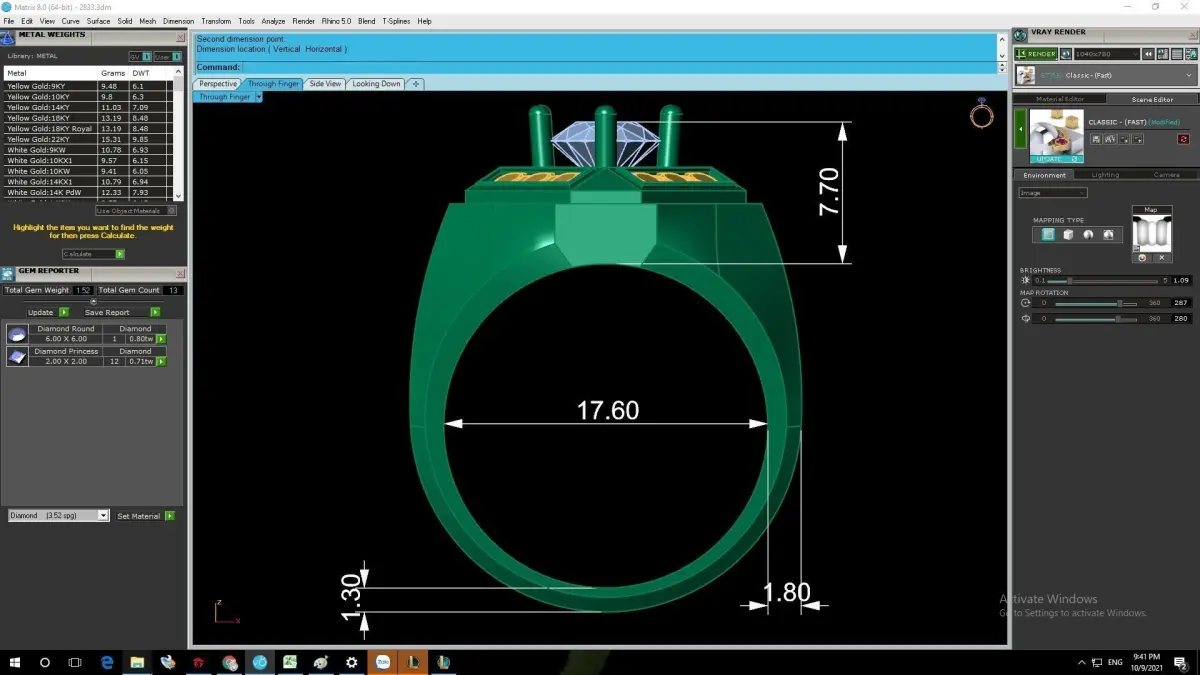Close the Metal Weights panel
Viewport: 1200px width, 675px height.
point(180,37)
